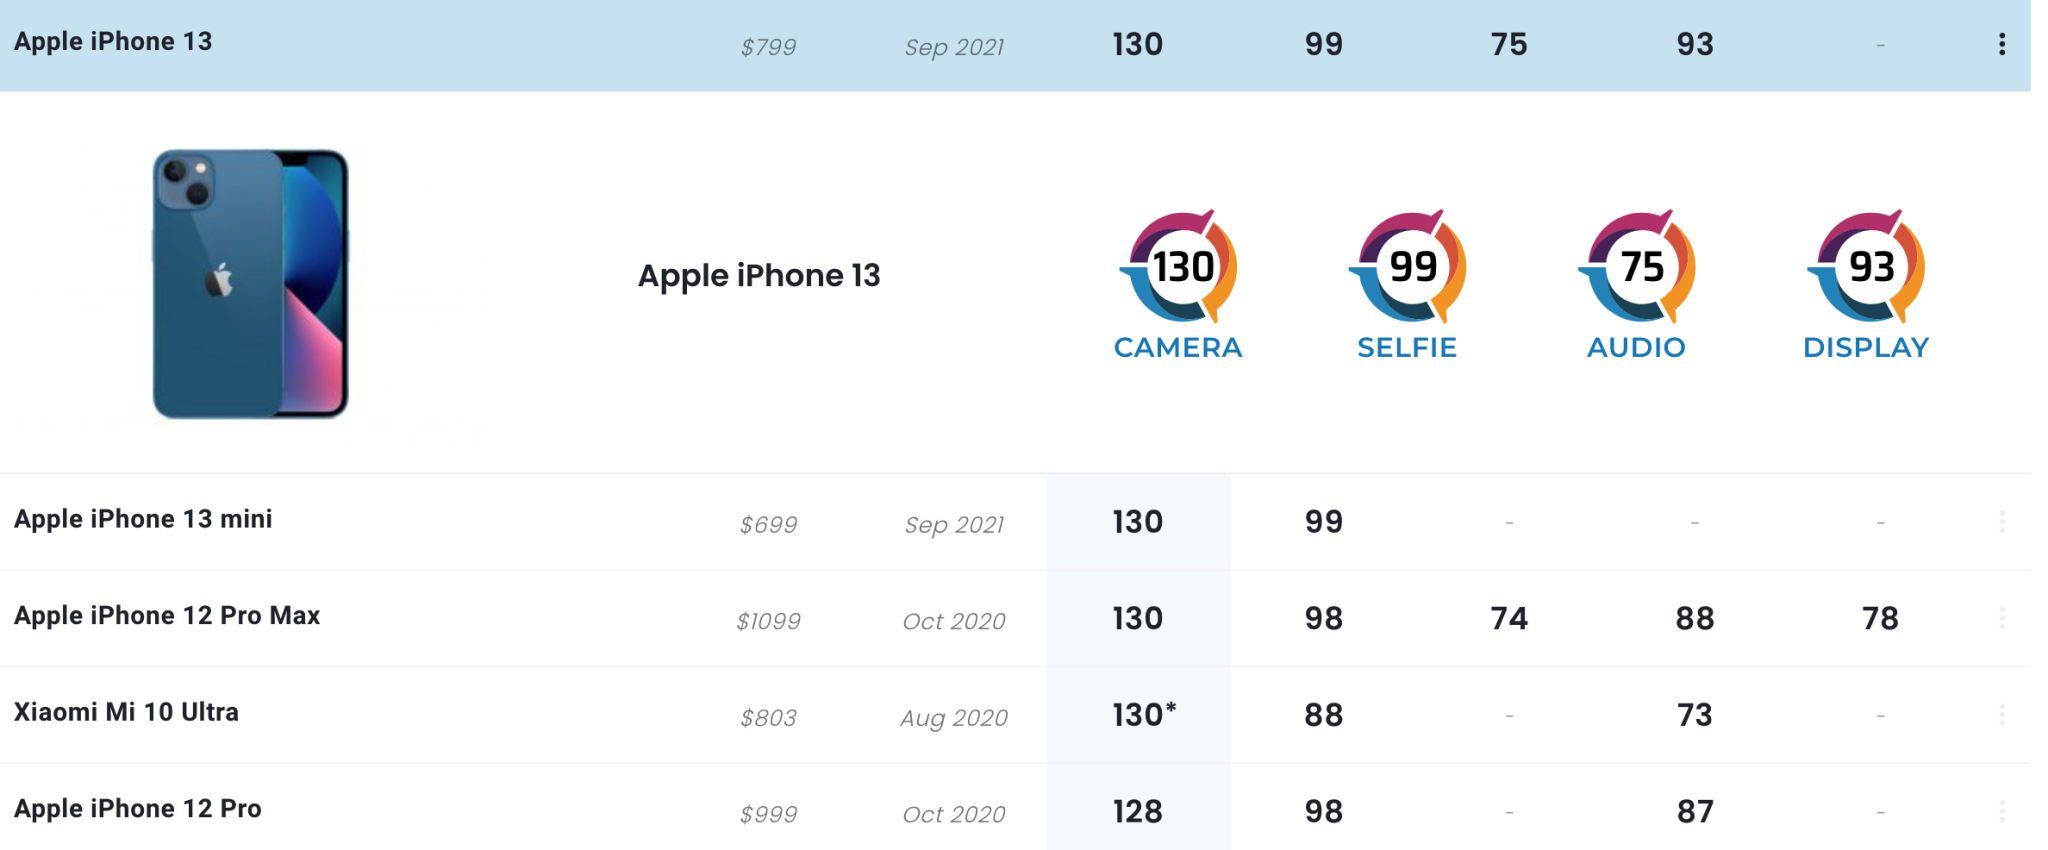The width and height of the screenshot is (2048, 850).
Task: Click the Audio score badge showing 75
Action: pyautogui.click(x=1640, y=267)
